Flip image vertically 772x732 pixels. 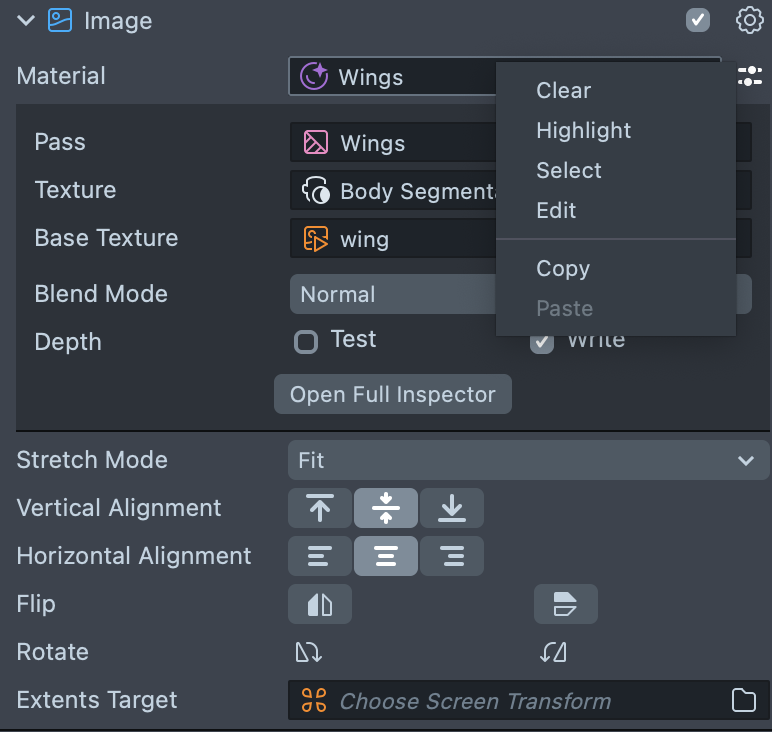[565, 604]
